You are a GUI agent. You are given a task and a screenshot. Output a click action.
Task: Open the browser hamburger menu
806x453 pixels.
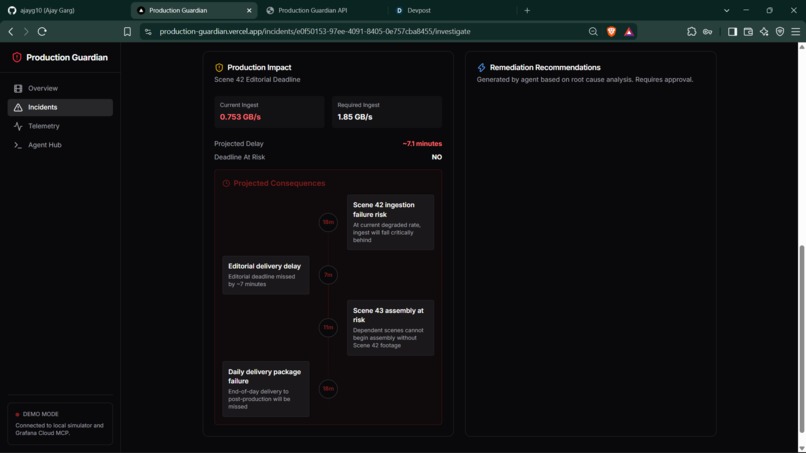pos(796,32)
